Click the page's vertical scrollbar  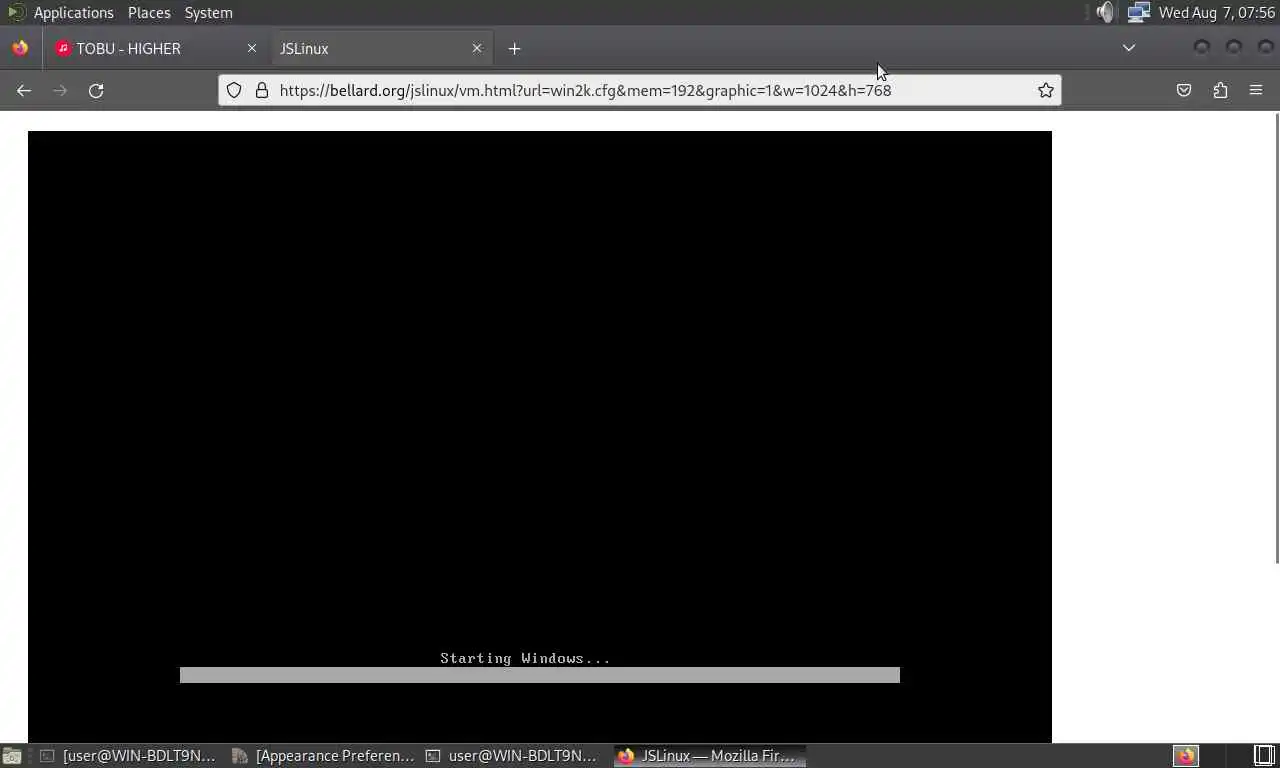click(1276, 338)
